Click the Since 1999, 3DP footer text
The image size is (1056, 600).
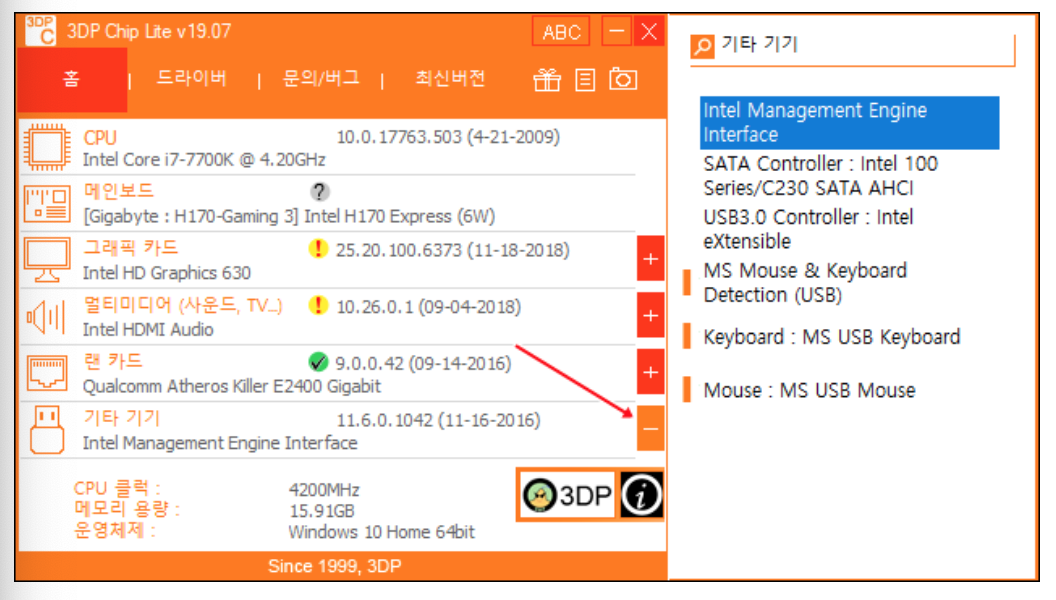click(334, 566)
